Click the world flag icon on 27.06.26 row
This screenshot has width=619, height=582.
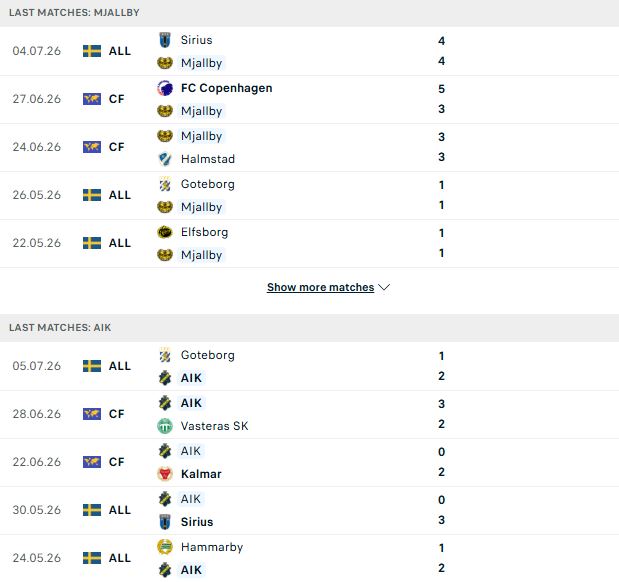92,99
